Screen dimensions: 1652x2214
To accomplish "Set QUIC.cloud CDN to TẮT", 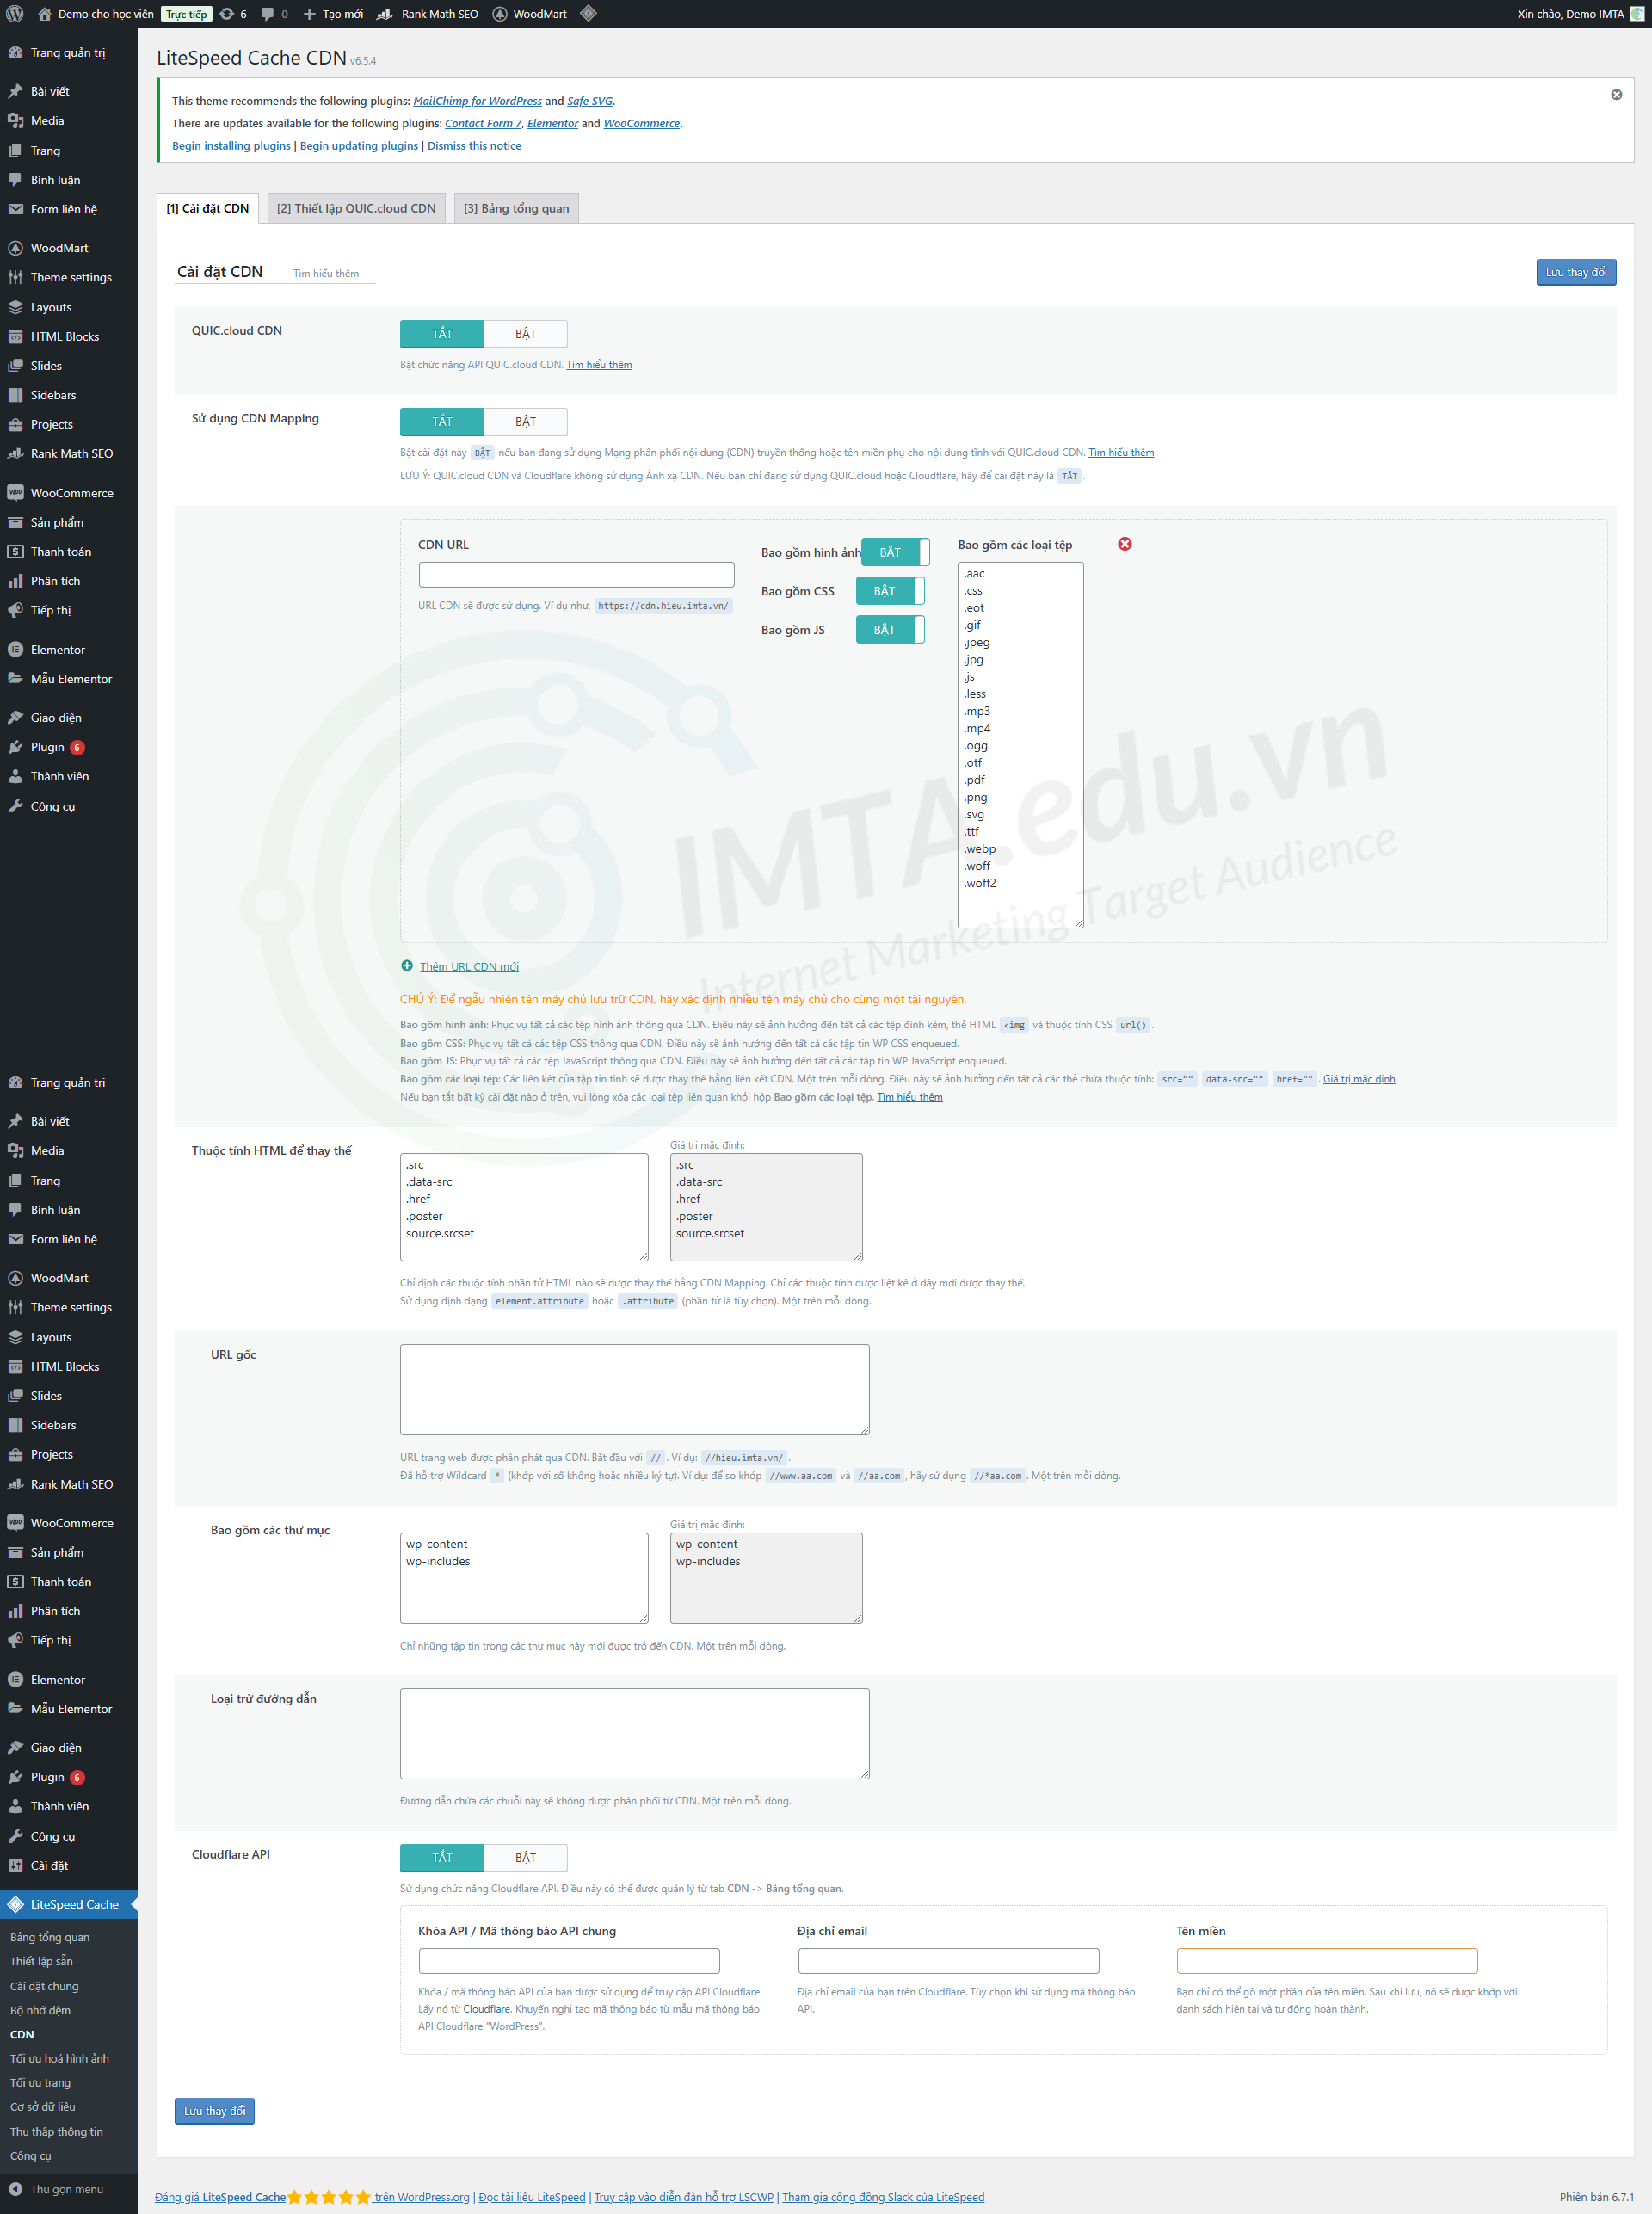I will [442, 333].
